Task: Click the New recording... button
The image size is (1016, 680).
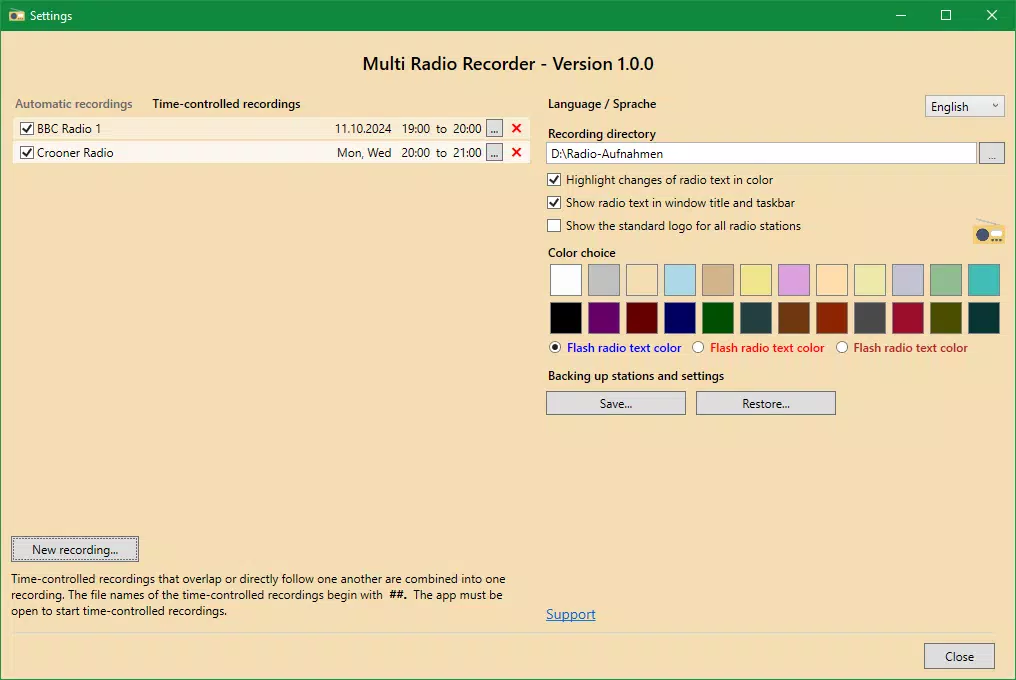Action: pos(75,549)
